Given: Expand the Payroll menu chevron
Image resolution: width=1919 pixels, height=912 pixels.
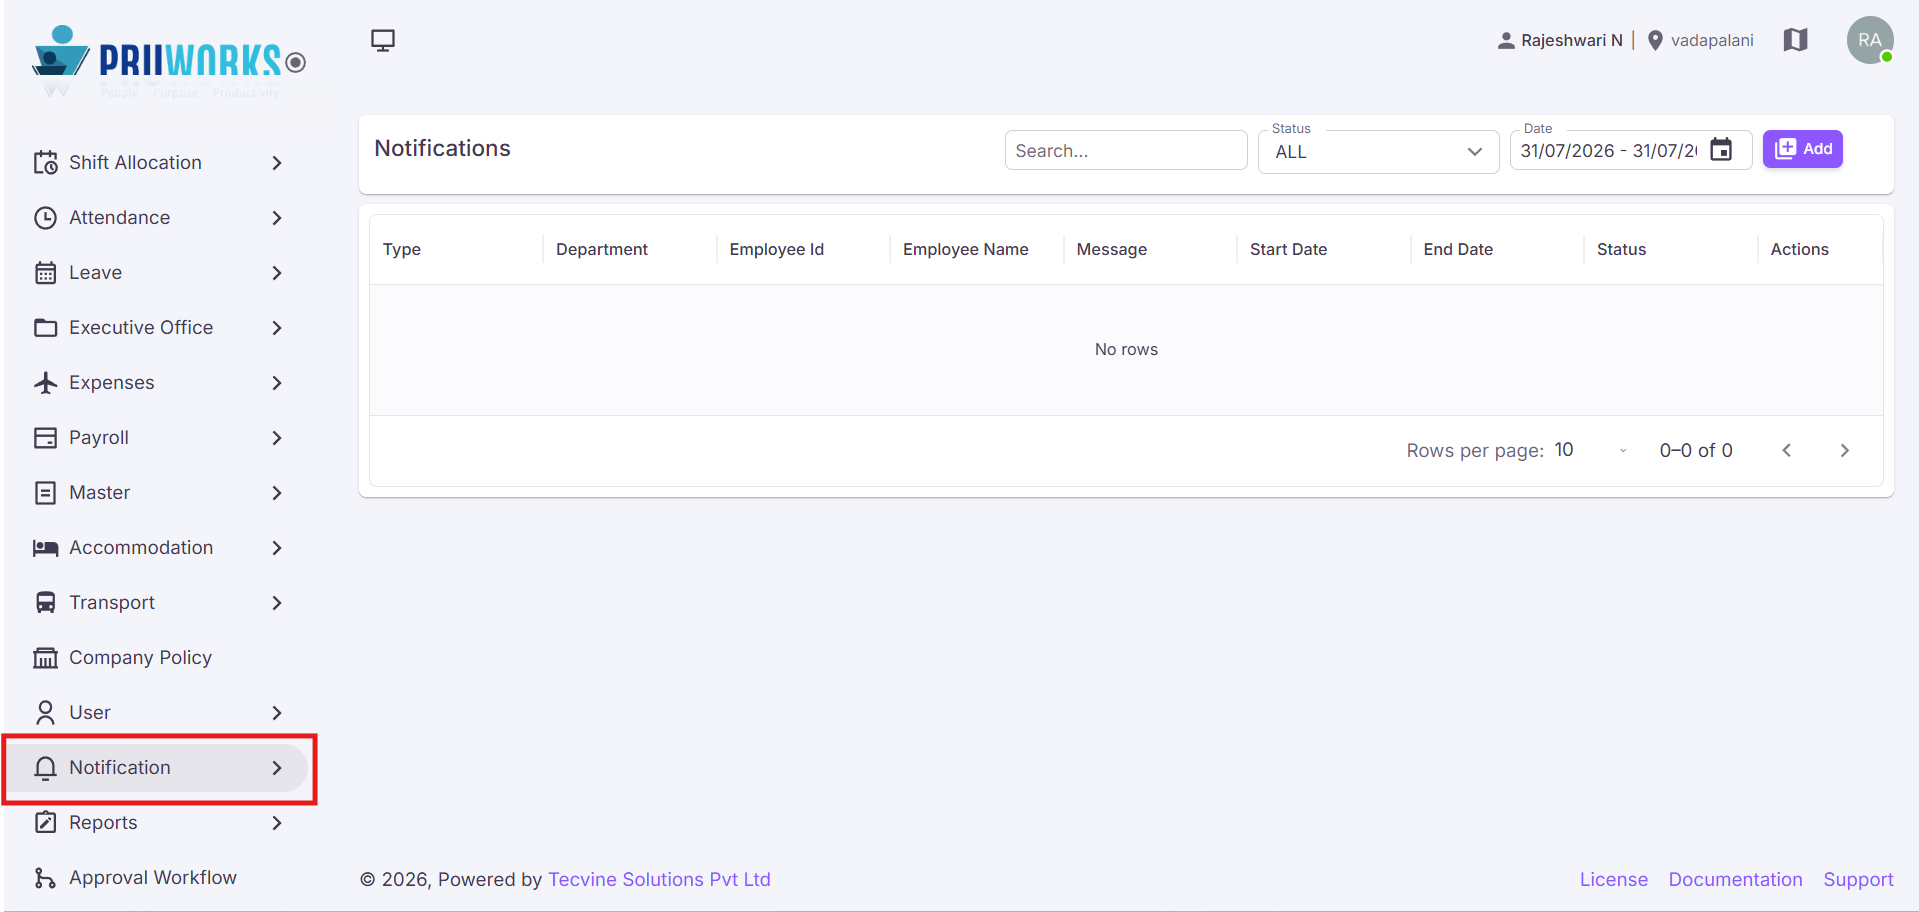Looking at the screenshot, I should pos(277,437).
